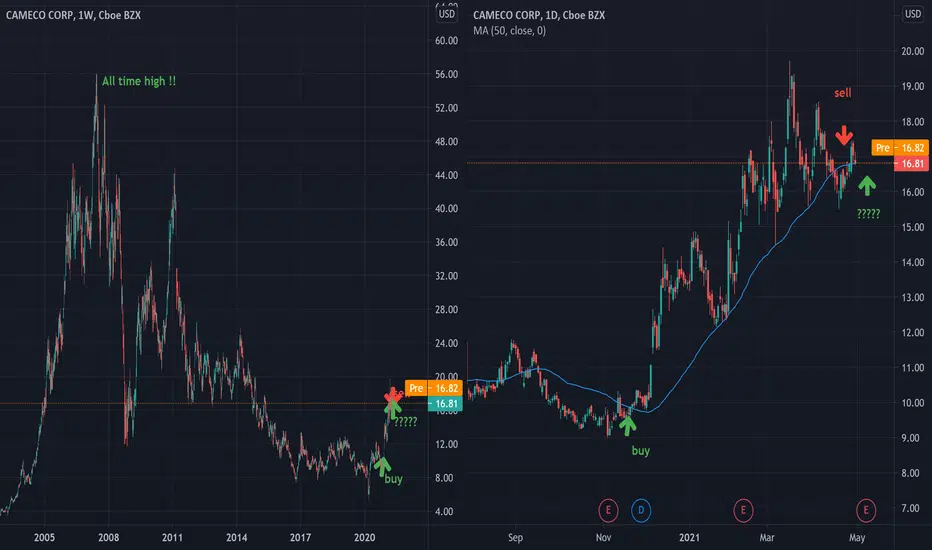Open the earnings E marker above May

tap(865, 510)
